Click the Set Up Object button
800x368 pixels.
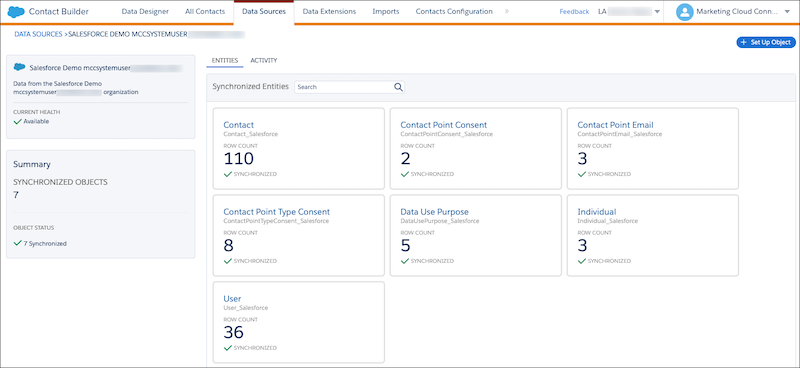pos(766,42)
